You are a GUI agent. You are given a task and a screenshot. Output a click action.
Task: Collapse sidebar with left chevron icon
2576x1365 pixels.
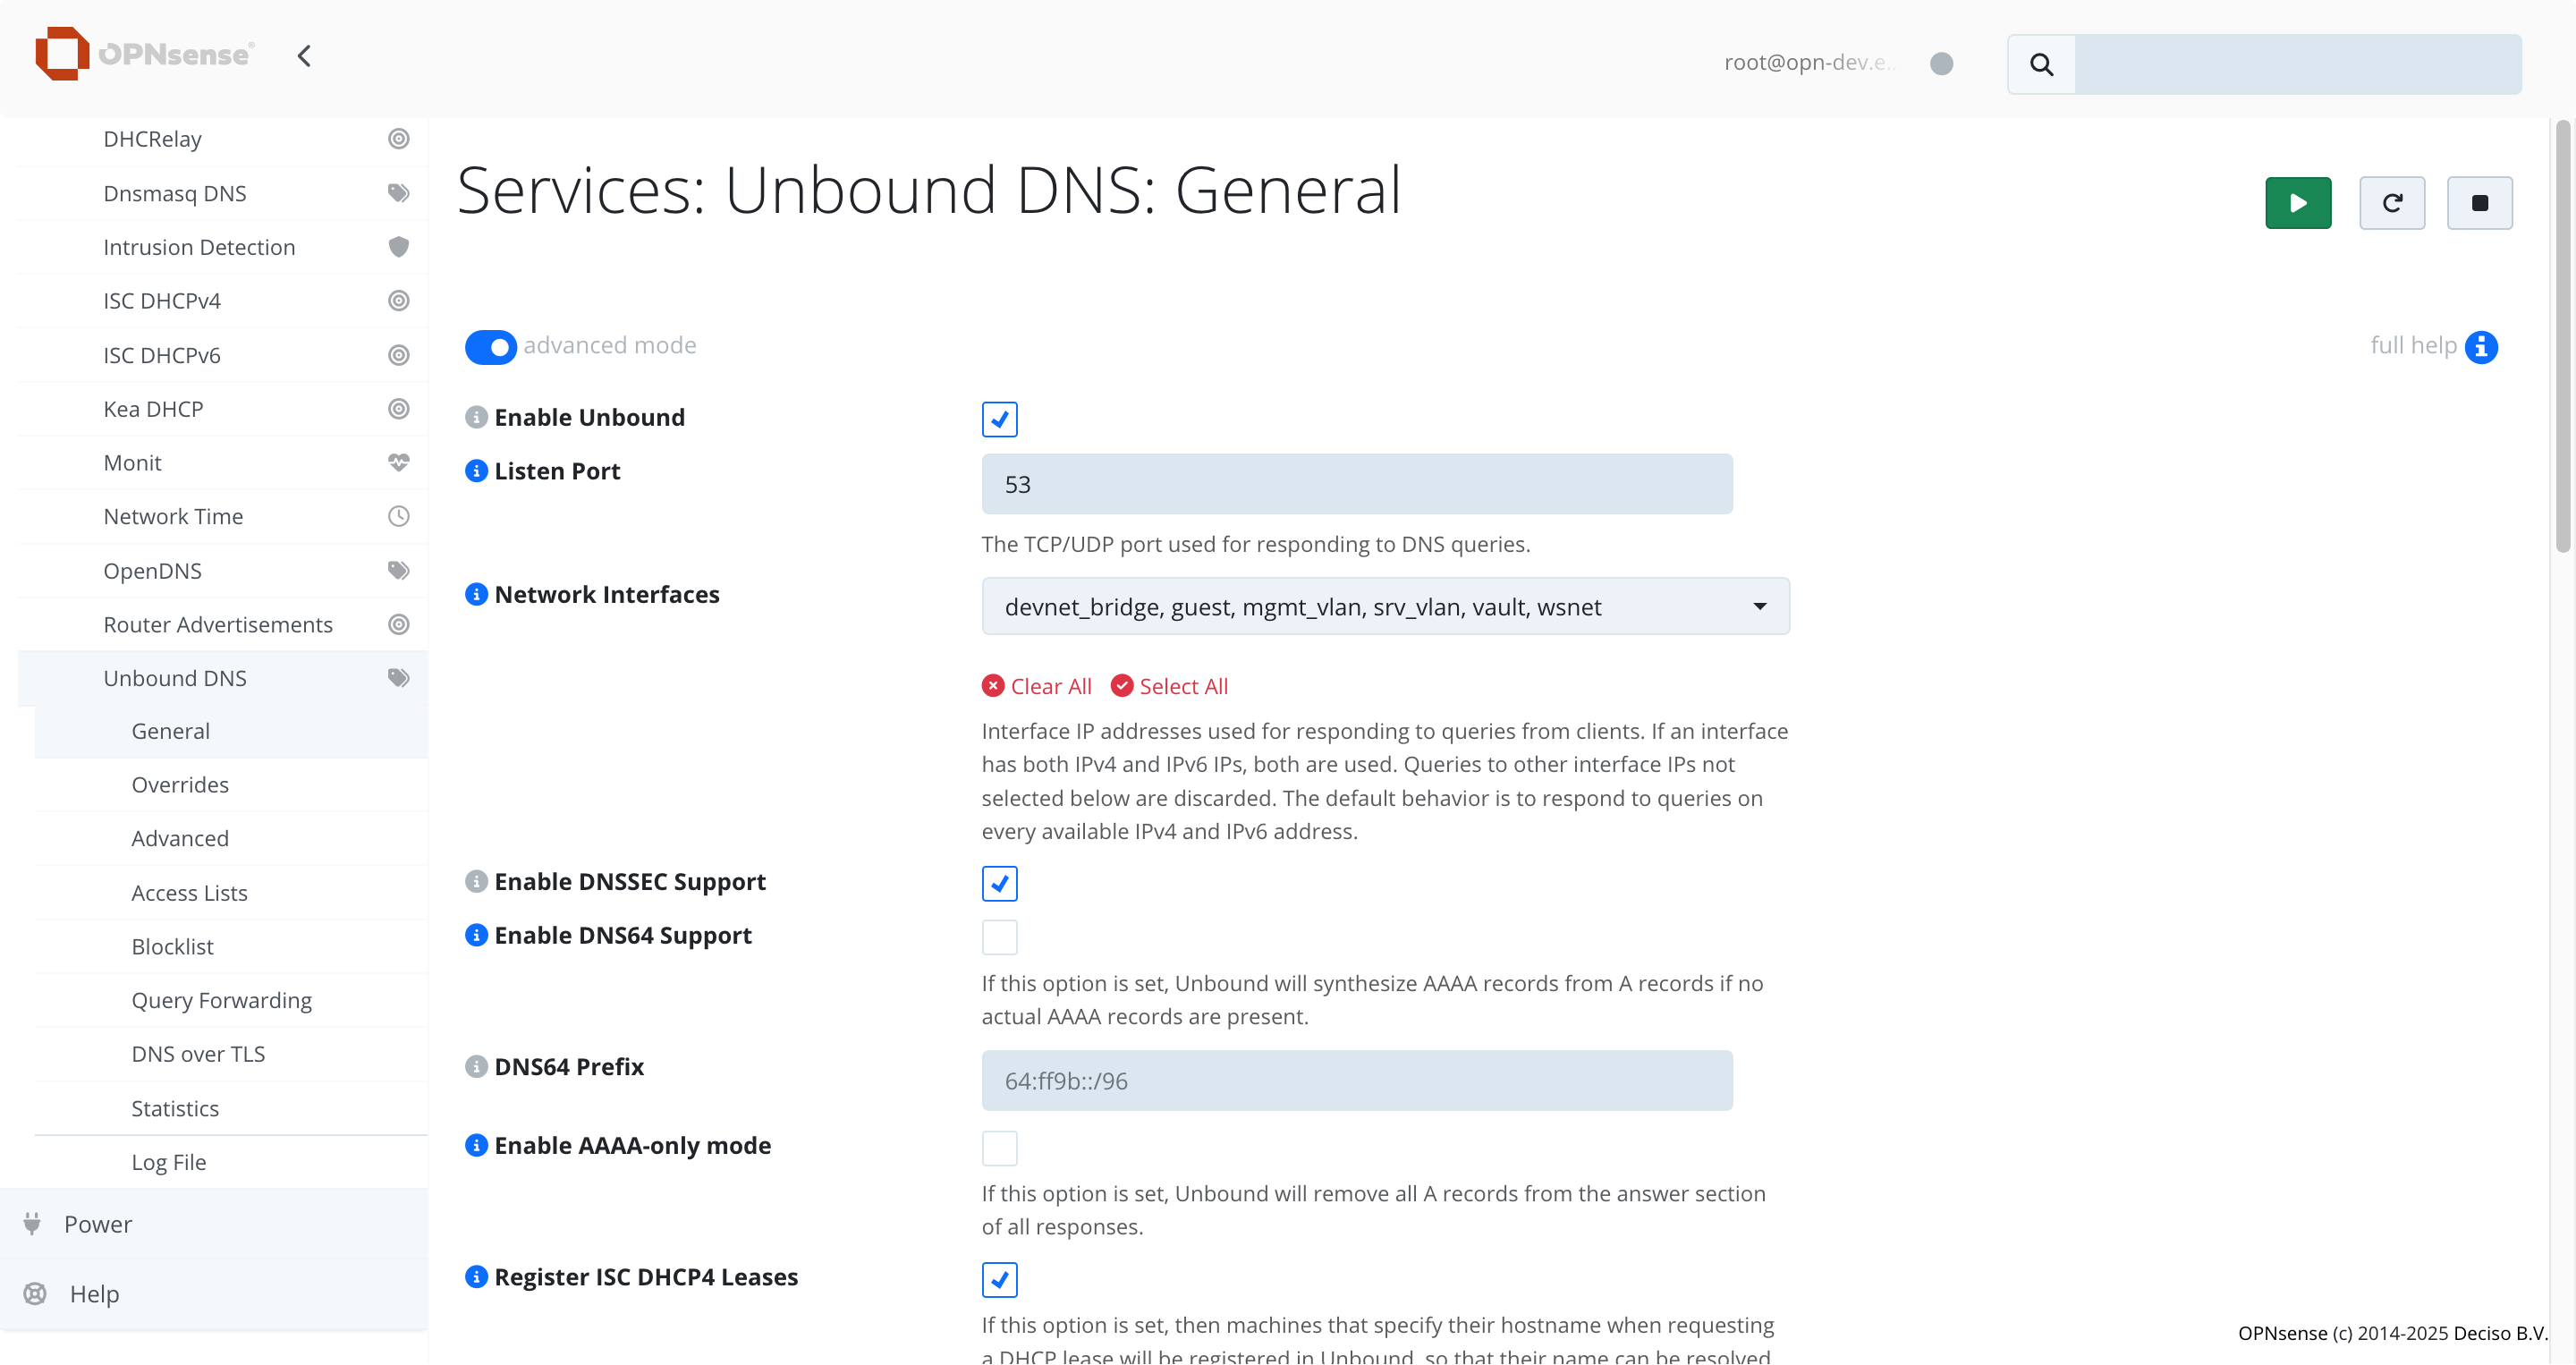tap(304, 56)
